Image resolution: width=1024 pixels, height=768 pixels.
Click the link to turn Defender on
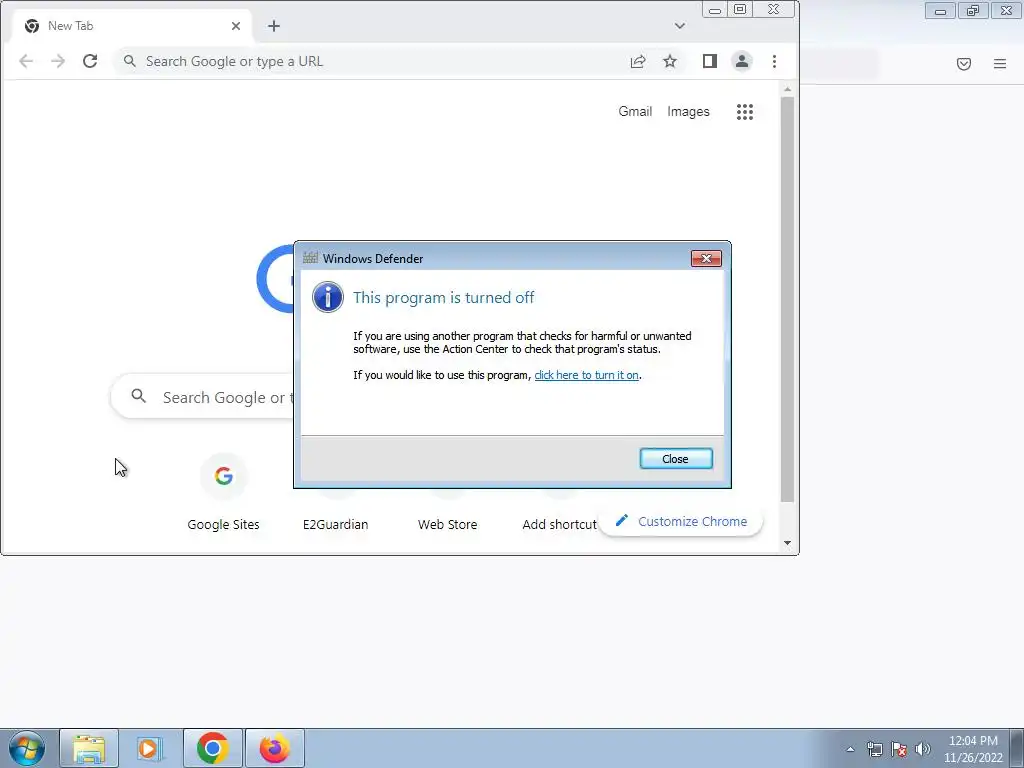(586, 375)
